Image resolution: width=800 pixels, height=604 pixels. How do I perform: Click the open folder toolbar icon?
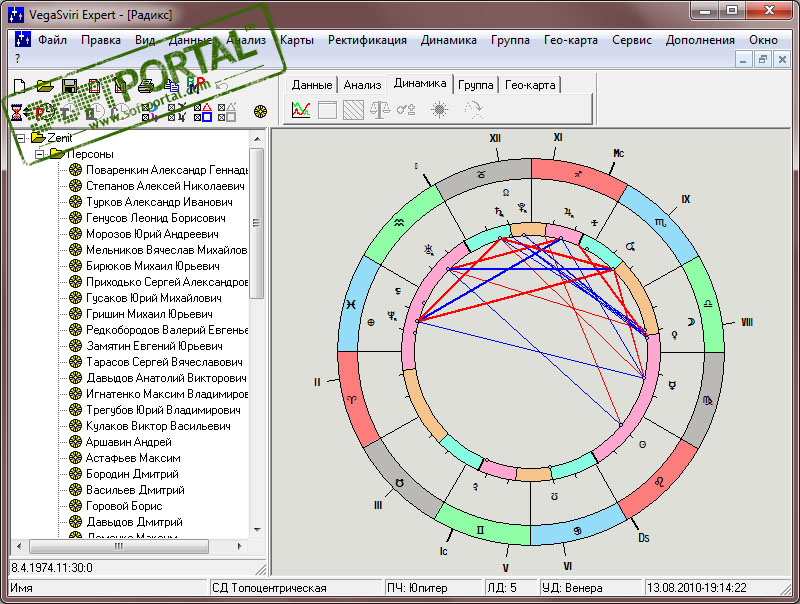(44, 86)
